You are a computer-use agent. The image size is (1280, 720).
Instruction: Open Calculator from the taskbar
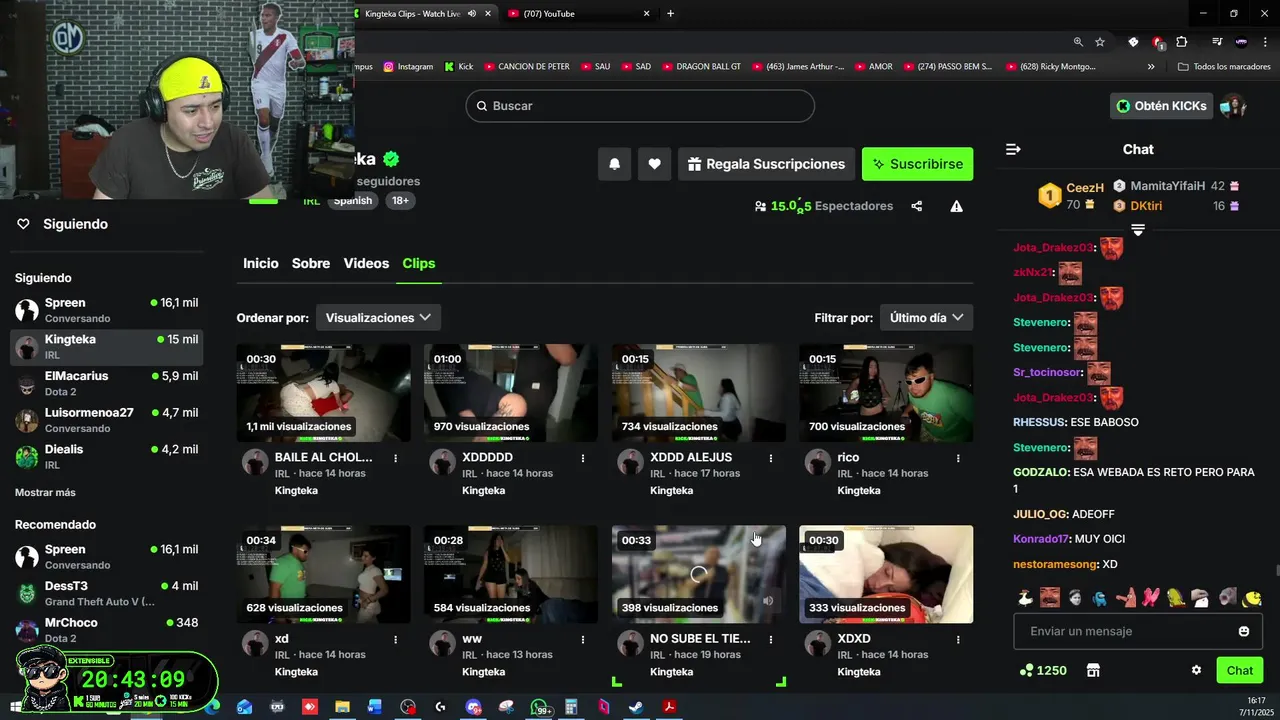pyautogui.click(x=571, y=707)
